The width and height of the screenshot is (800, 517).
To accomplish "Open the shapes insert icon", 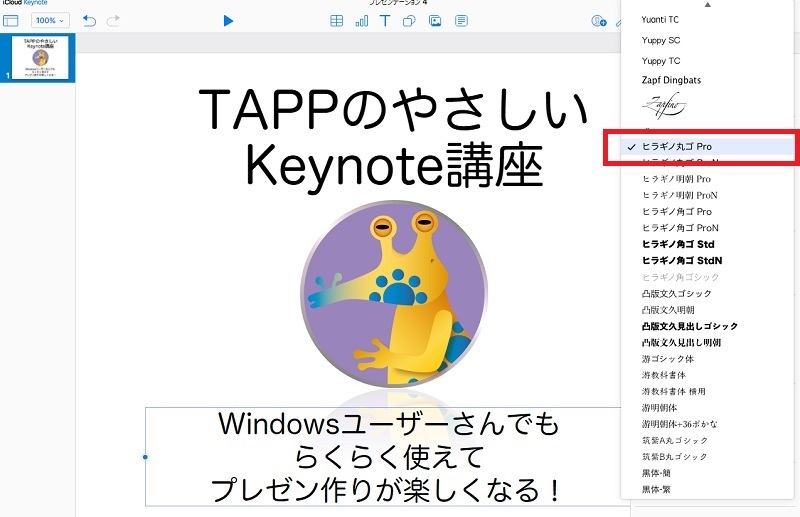I will coord(409,20).
